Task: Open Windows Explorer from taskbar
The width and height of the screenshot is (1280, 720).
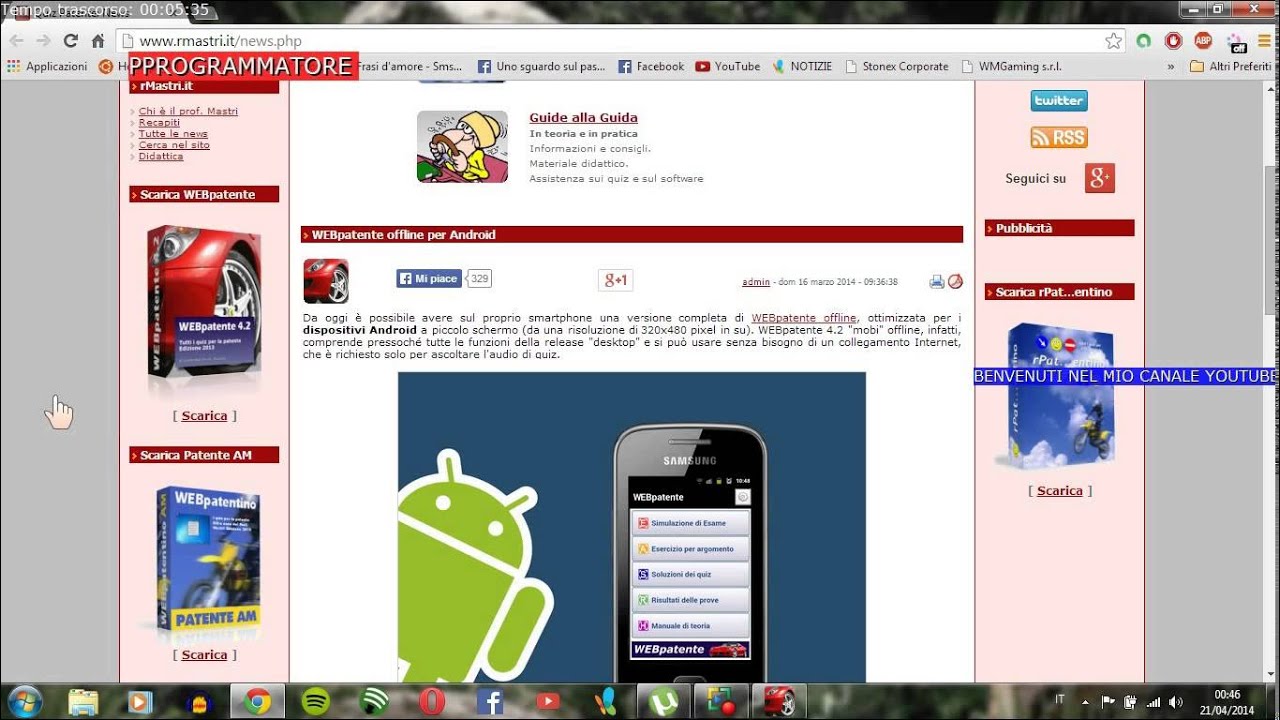Action: [x=83, y=702]
